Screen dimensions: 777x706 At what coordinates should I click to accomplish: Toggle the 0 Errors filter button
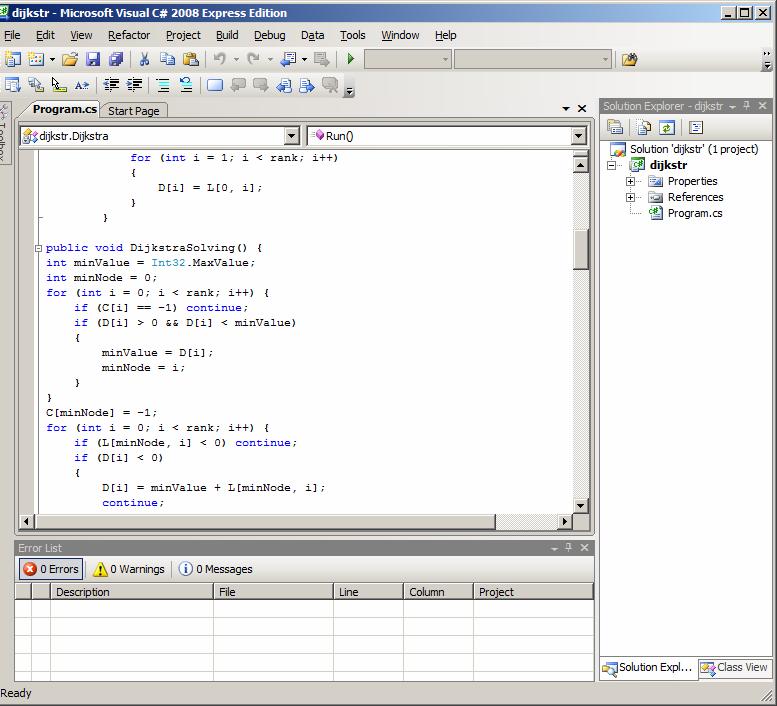(x=51, y=569)
